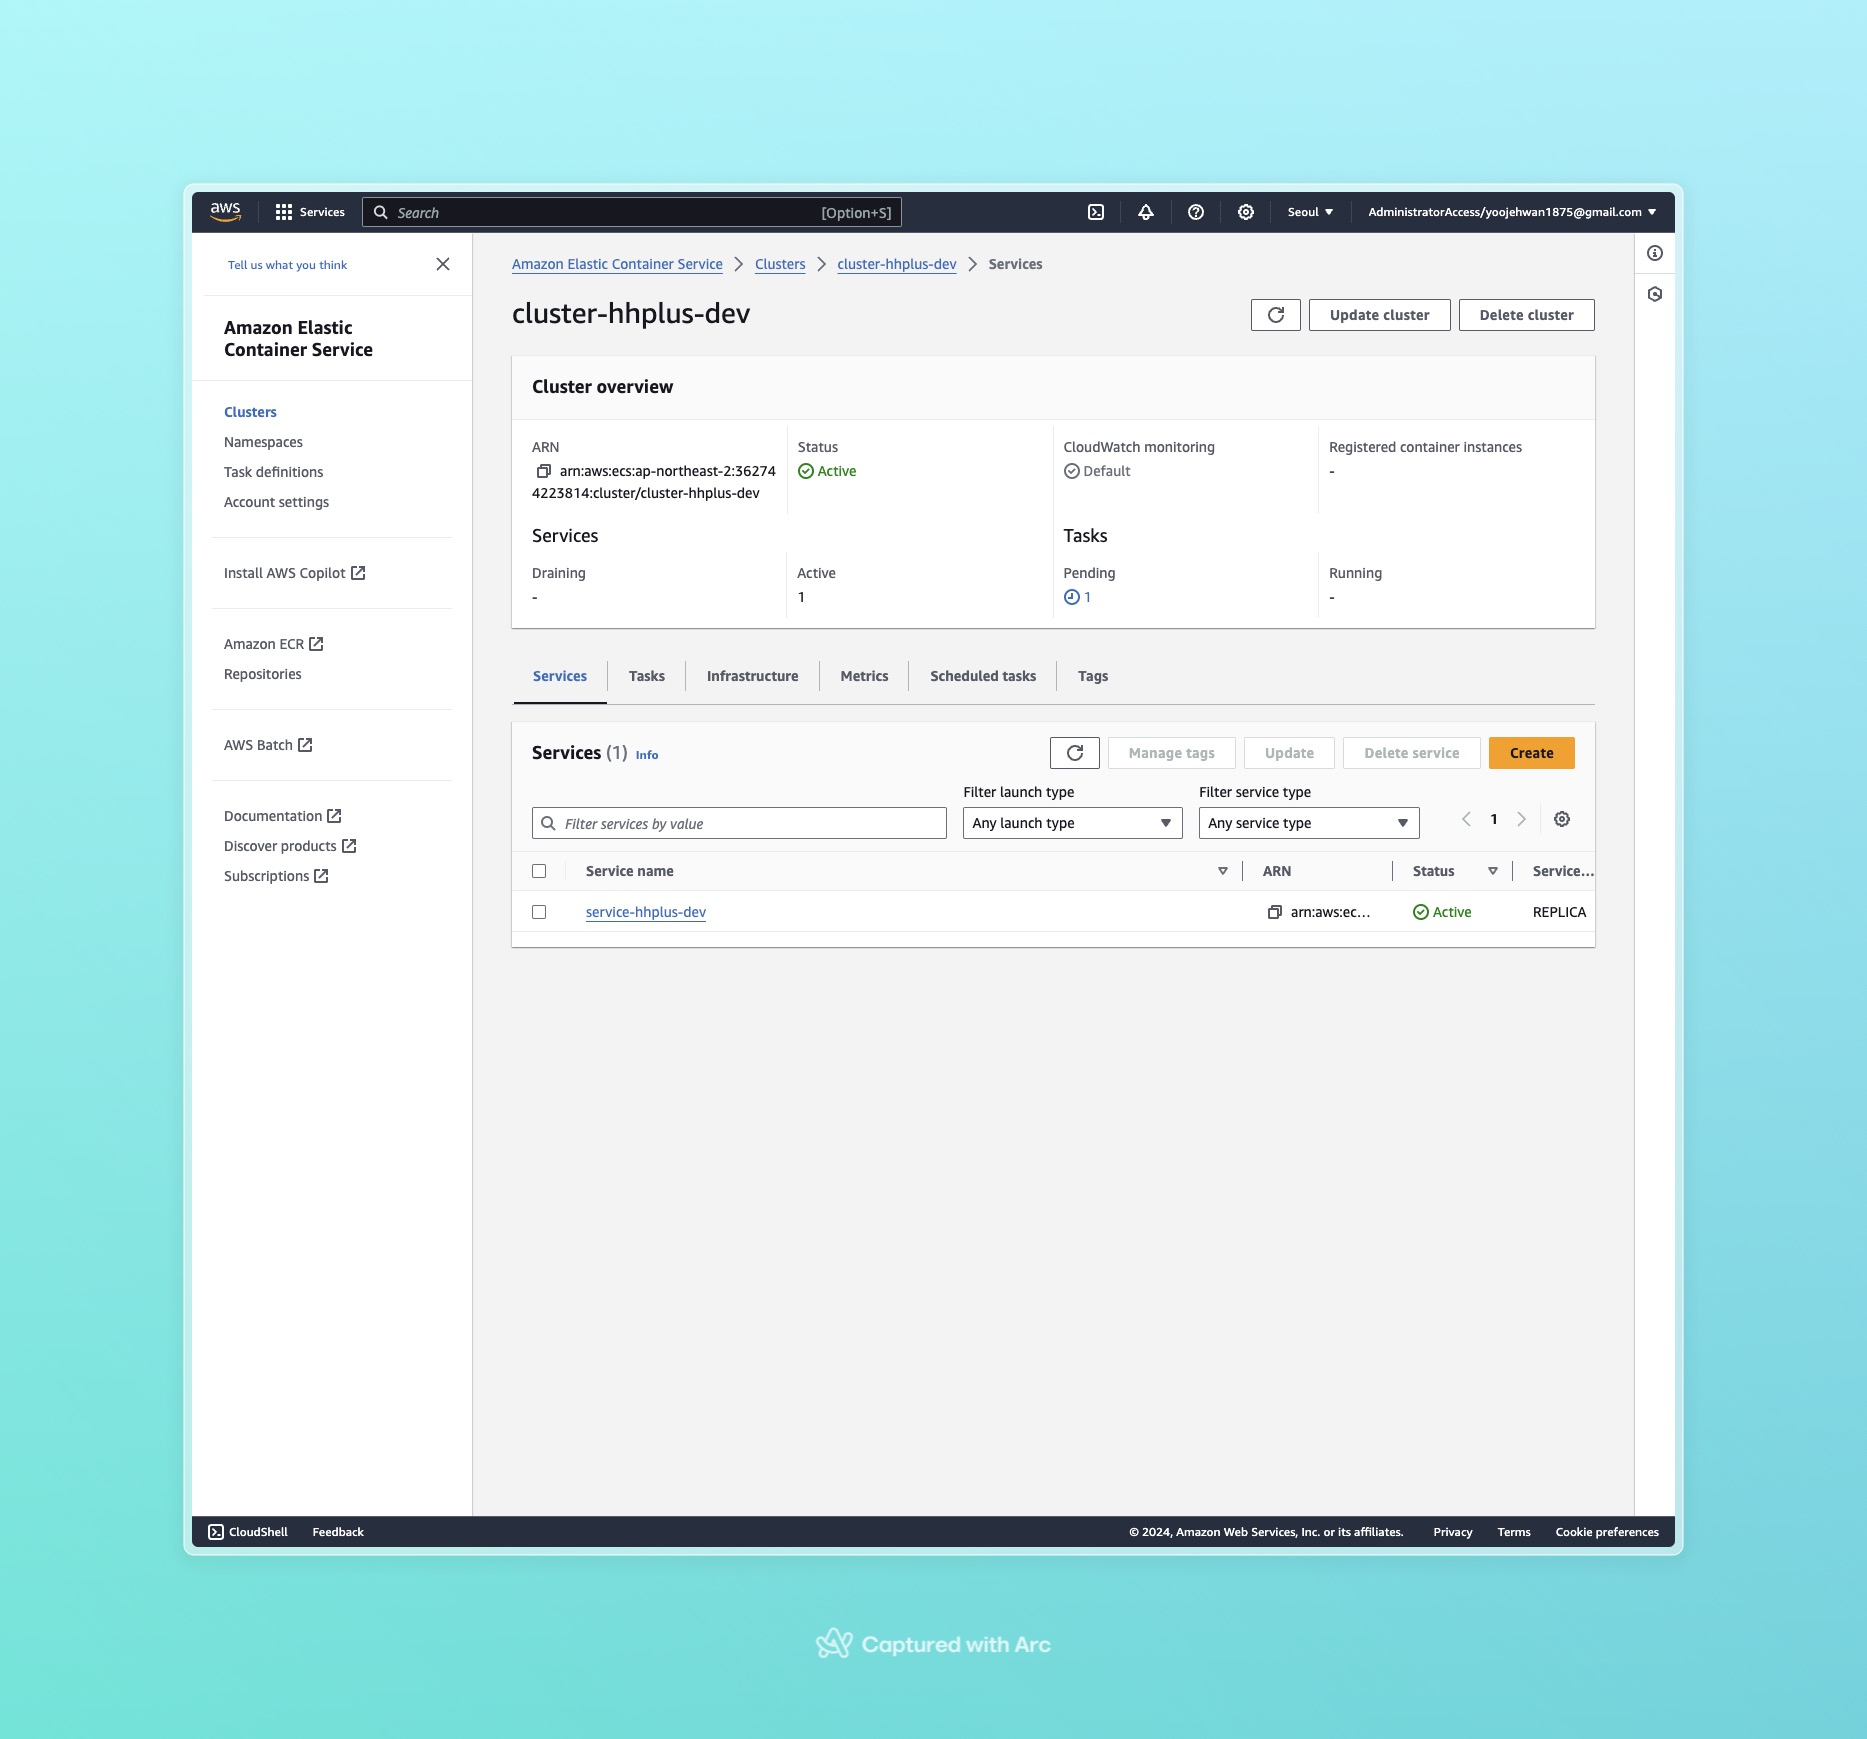
Task: Click the top Search field
Action: [x=632, y=212]
